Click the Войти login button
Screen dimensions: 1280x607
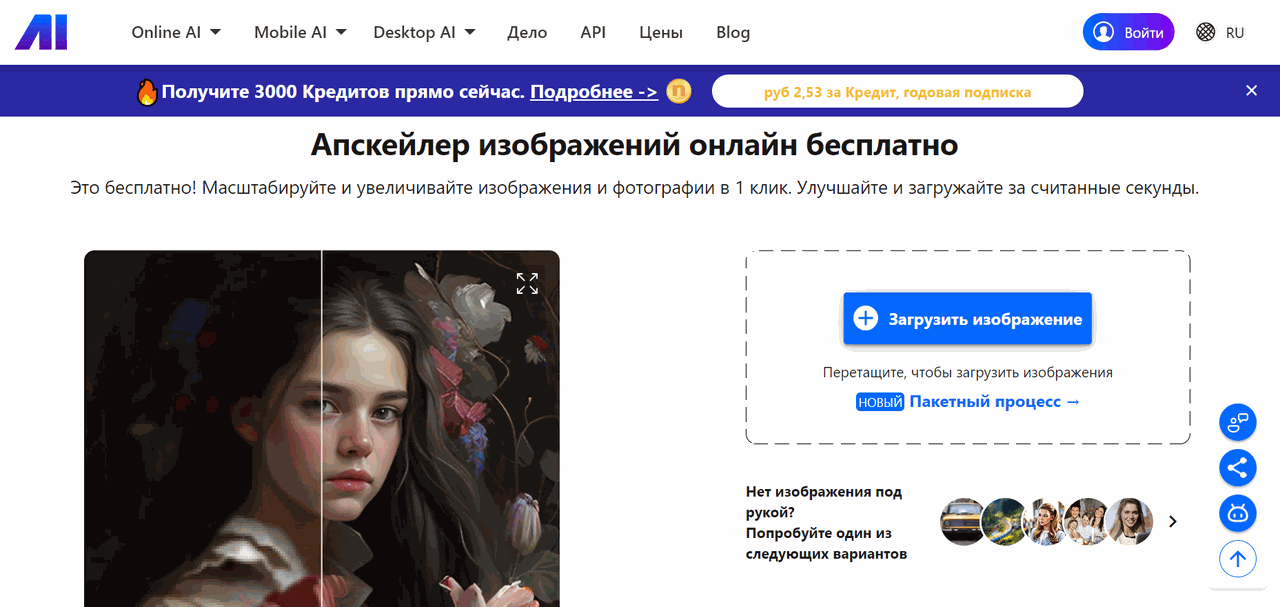pos(1128,32)
